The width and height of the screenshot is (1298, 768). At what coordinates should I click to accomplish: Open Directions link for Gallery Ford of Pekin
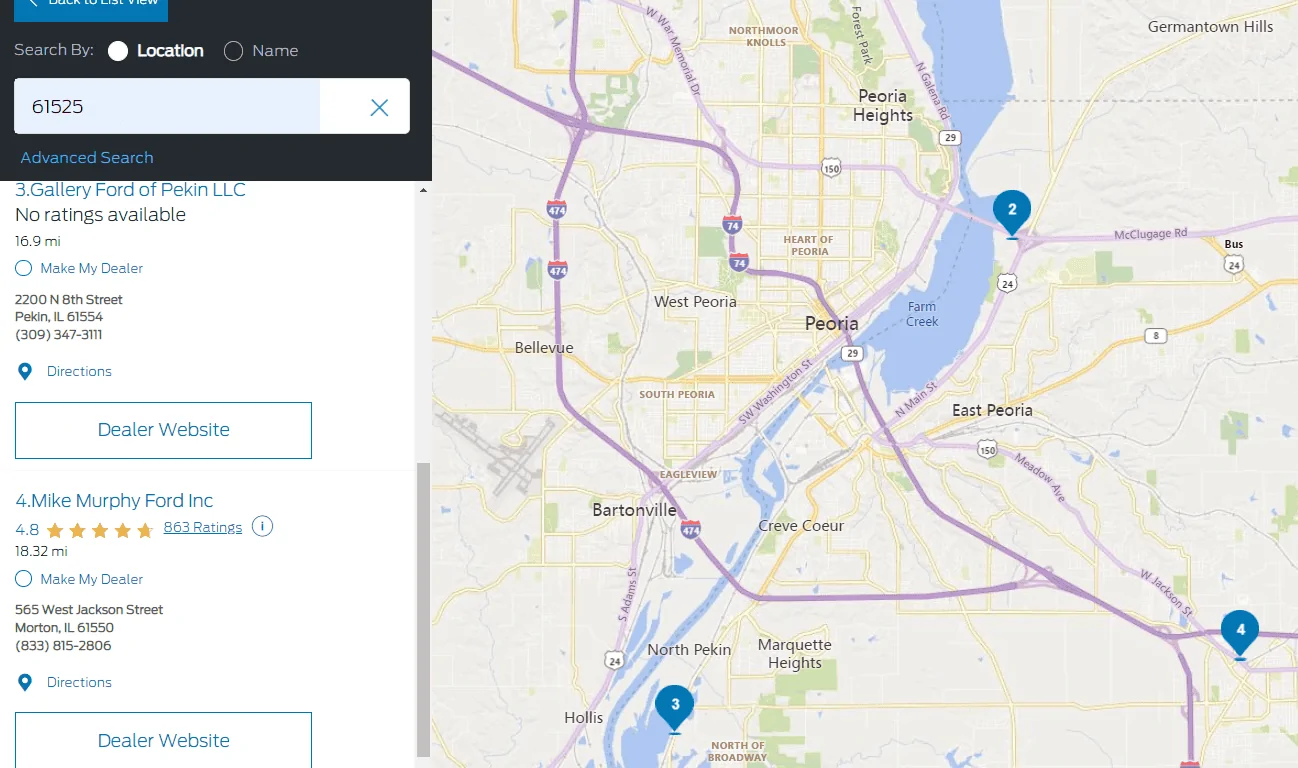pyautogui.click(x=79, y=371)
